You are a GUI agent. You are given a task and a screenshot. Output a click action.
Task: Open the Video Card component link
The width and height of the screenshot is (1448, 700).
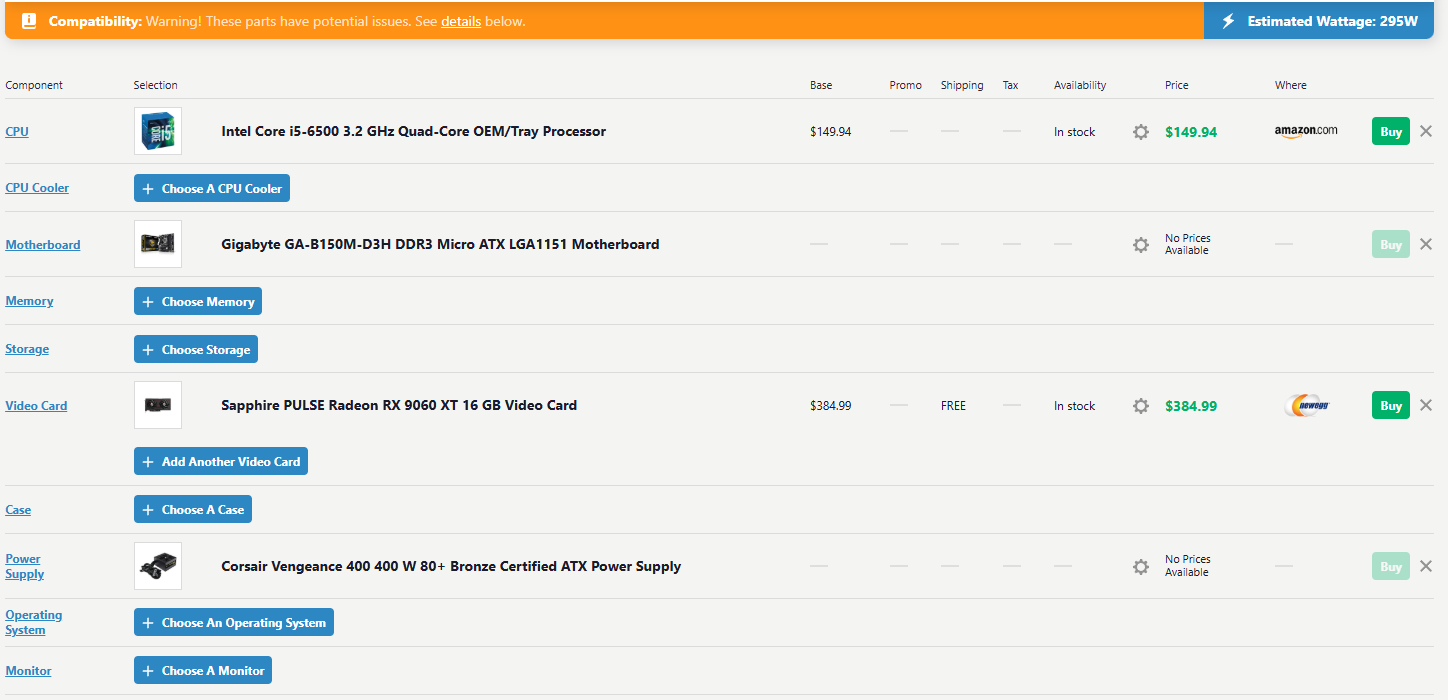(36, 406)
